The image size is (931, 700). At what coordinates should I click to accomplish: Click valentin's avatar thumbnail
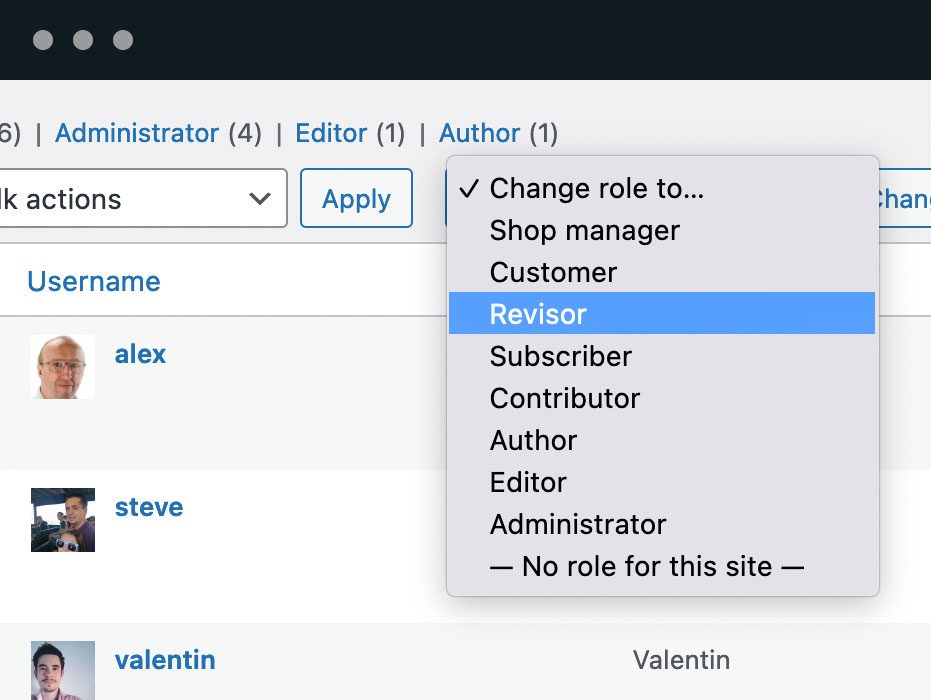point(63,670)
